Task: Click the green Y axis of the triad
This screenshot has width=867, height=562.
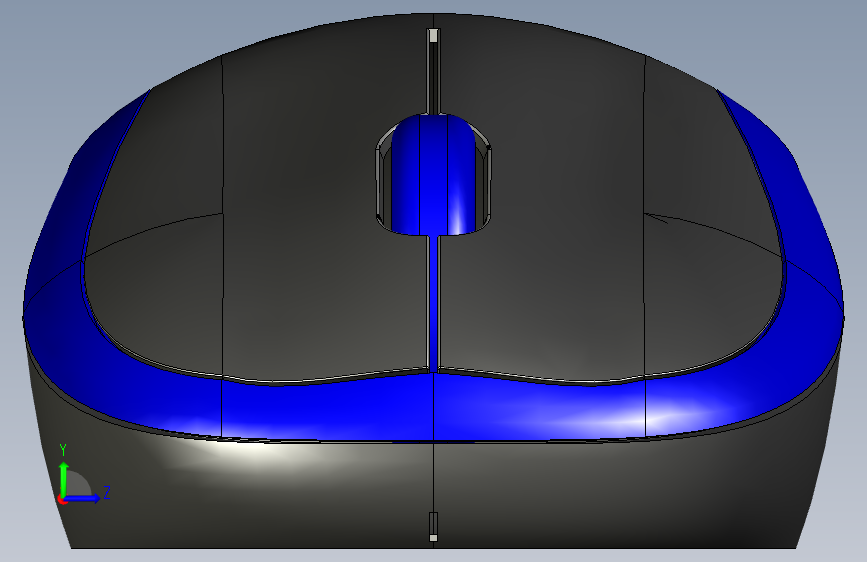Action: [x=64, y=480]
